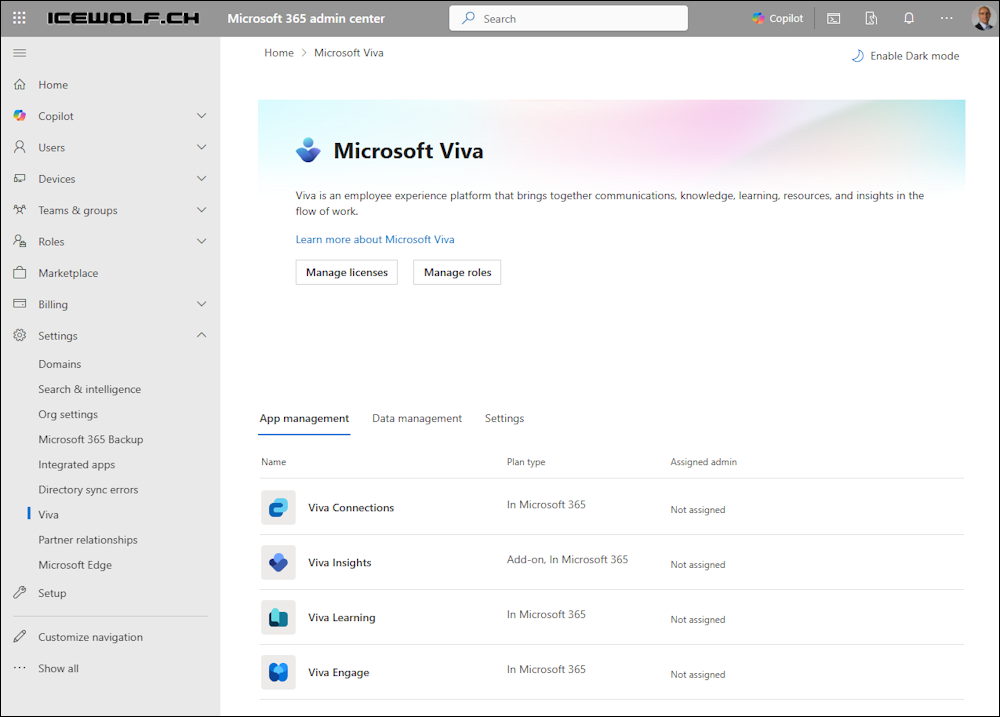Expand the Users menu chevron
The height and width of the screenshot is (717, 1000).
[202, 147]
